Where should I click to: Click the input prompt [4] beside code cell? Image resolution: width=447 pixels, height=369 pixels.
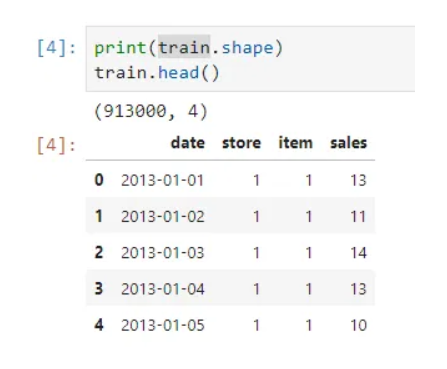[56, 48]
